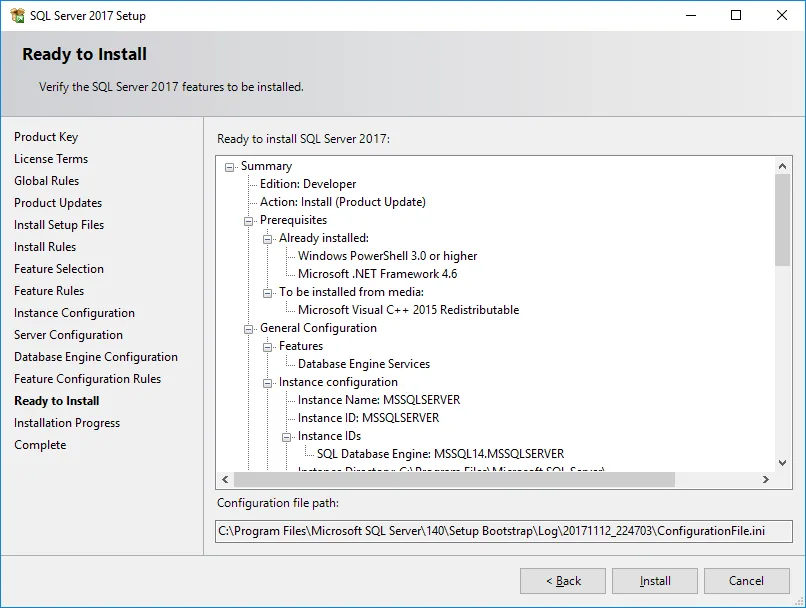Click the Back button
This screenshot has height=608, width=806.
(563, 581)
